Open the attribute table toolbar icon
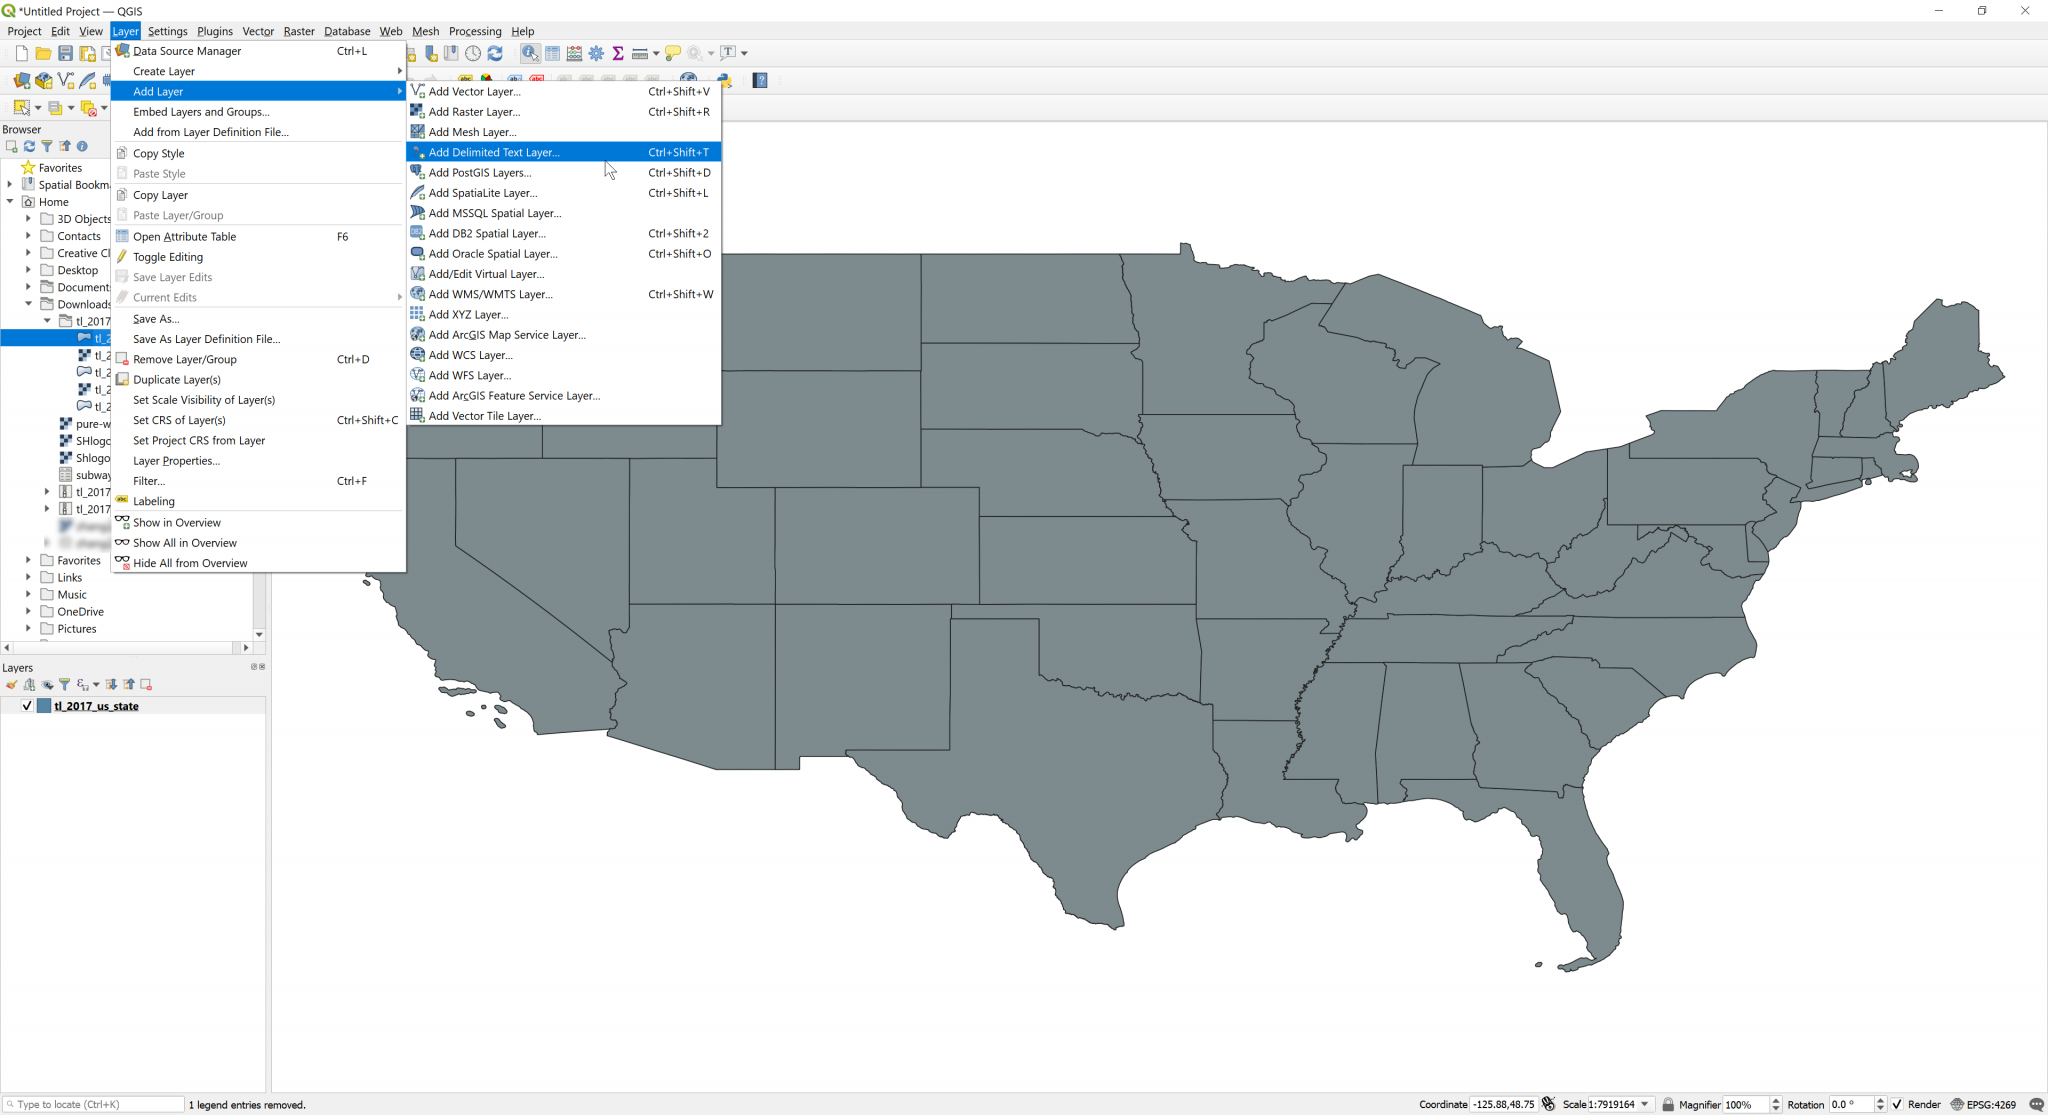2048x1115 pixels. [x=552, y=53]
